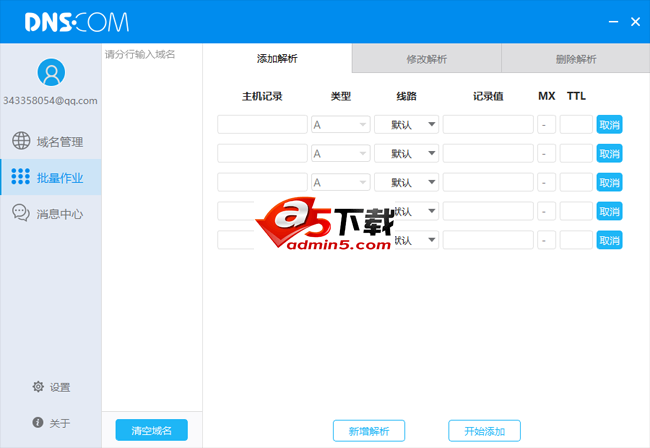Open 线路 dropdown arrow in fourth row
This screenshot has width=650, height=448.
point(432,211)
